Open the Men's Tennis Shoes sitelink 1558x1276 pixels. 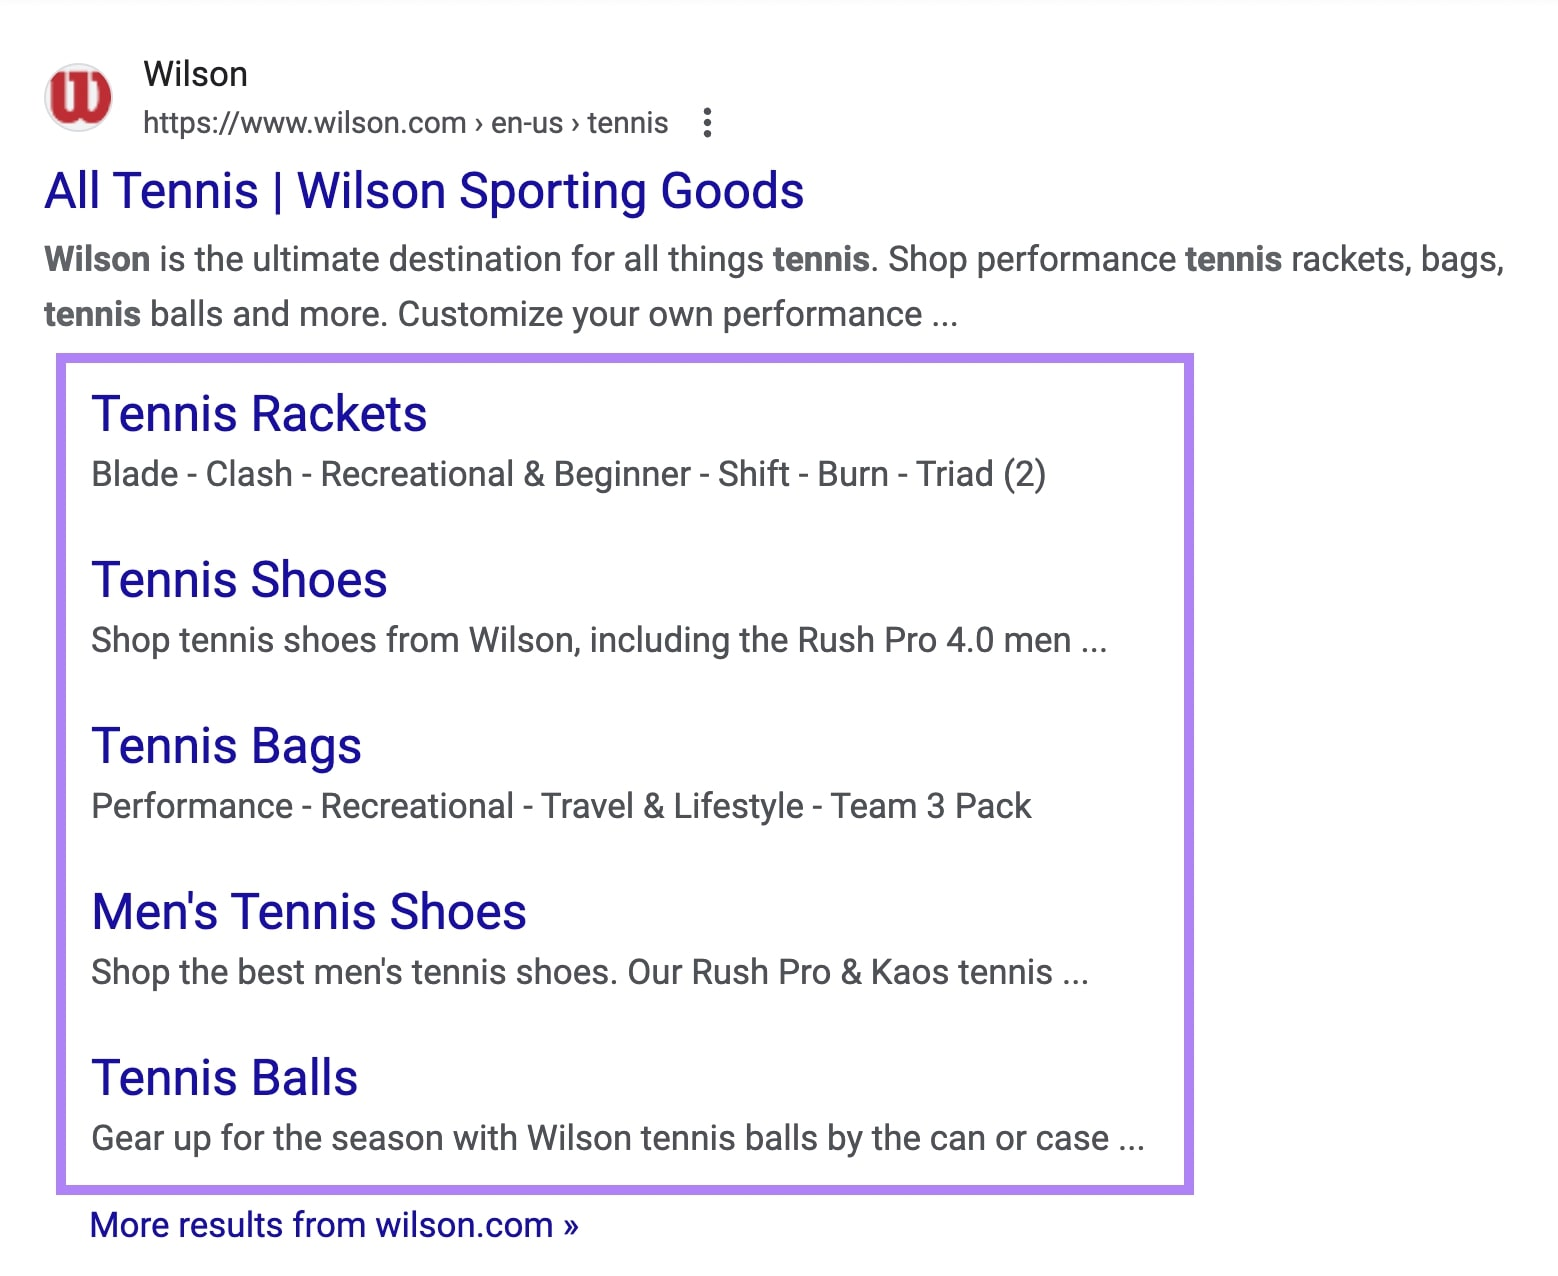[x=309, y=911]
